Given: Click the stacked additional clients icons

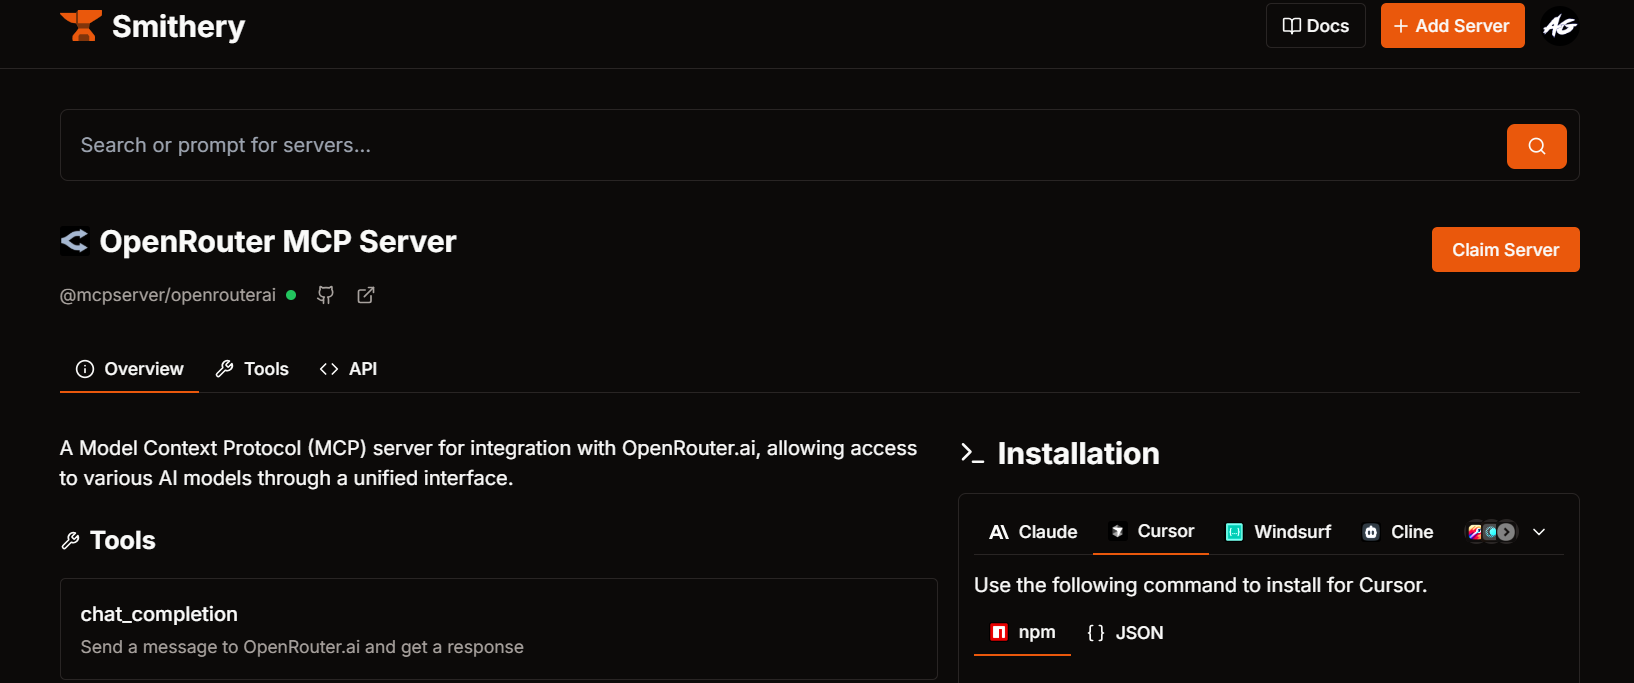Looking at the screenshot, I should (1490, 532).
